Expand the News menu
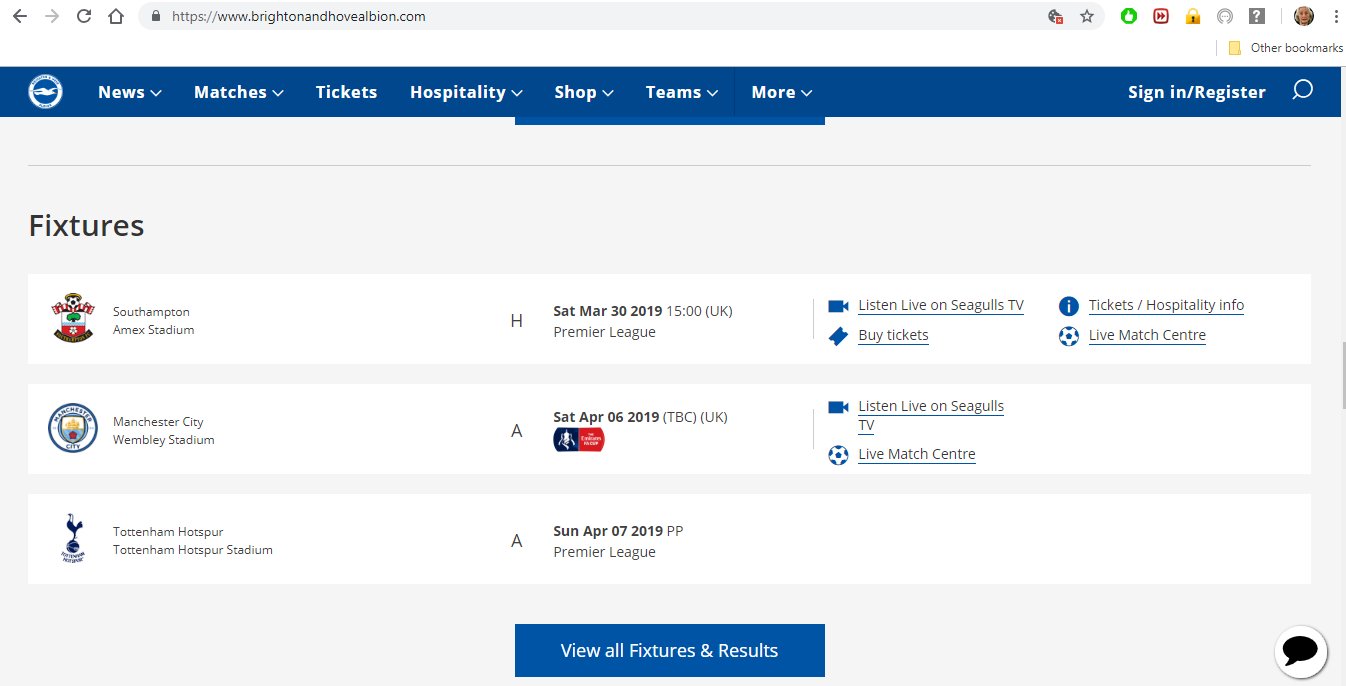1346x686 pixels. coord(130,92)
